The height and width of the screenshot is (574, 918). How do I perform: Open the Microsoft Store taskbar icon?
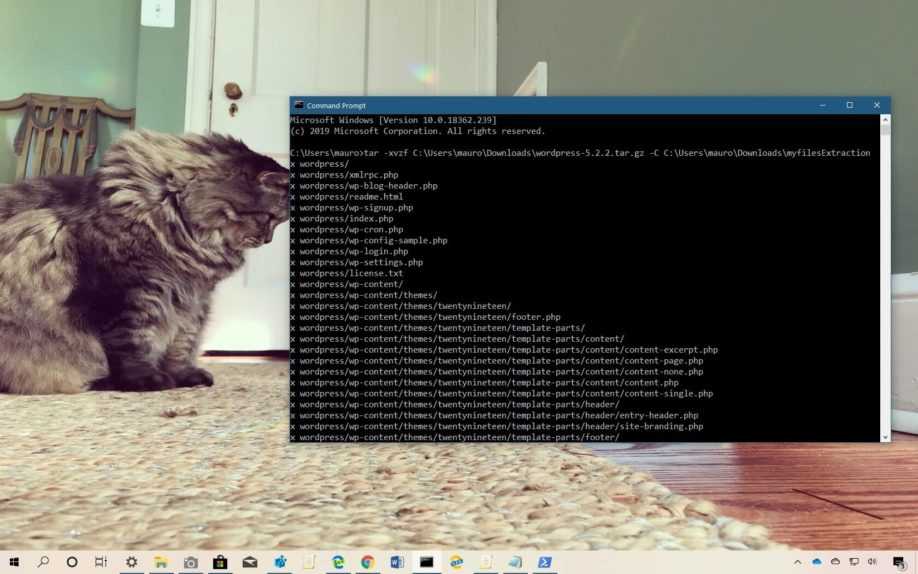[x=219, y=562]
